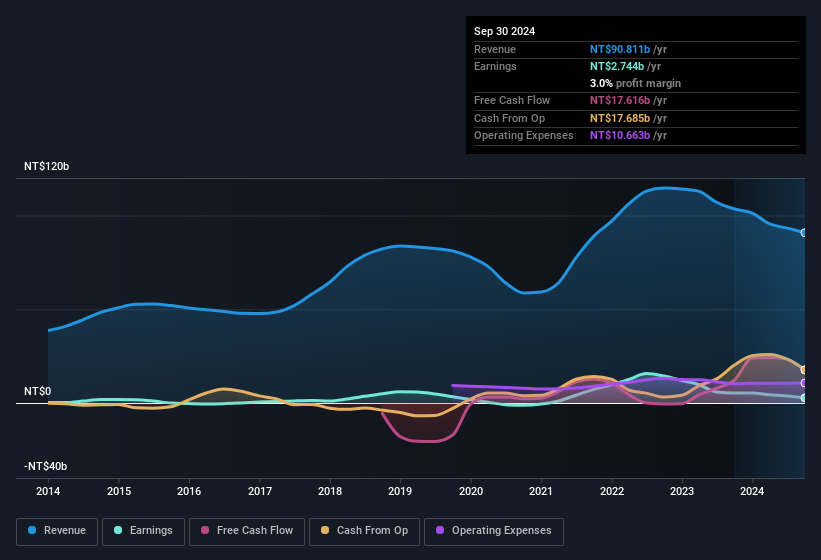Click the pink Free Cash Flow dot

coord(206,530)
